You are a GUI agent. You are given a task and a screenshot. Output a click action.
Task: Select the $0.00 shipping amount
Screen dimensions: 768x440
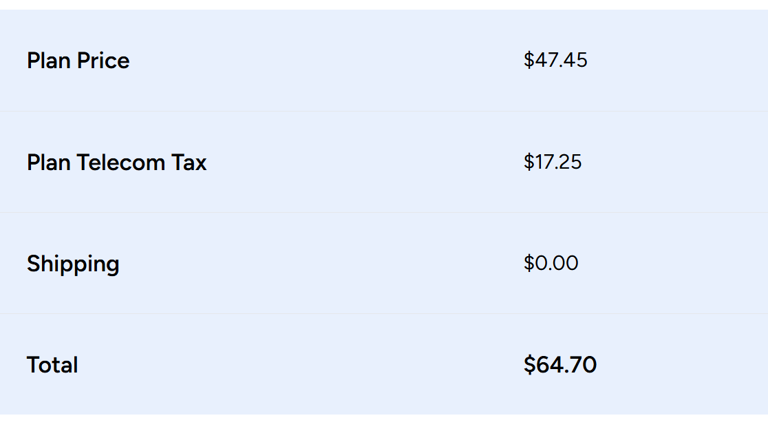click(551, 263)
